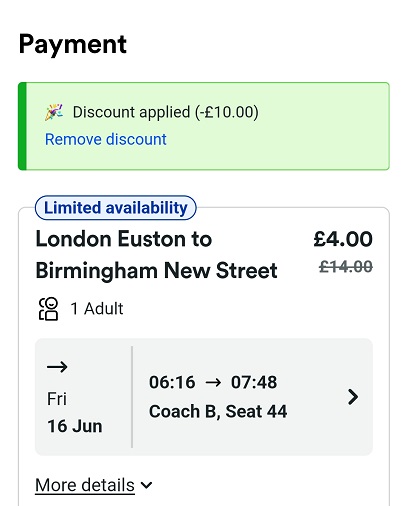This screenshot has height=506, width=408.
Task: Click the Coach B, Seat 44 reservation
Action: 218,411
